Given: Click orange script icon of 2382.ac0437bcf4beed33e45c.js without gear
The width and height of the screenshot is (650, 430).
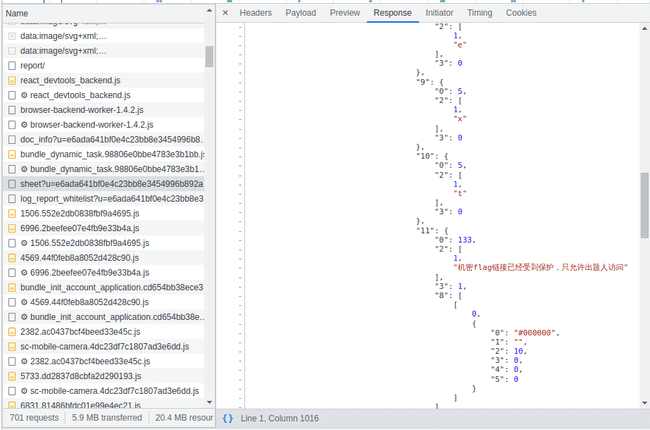Looking at the screenshot, I should (12, 332).
